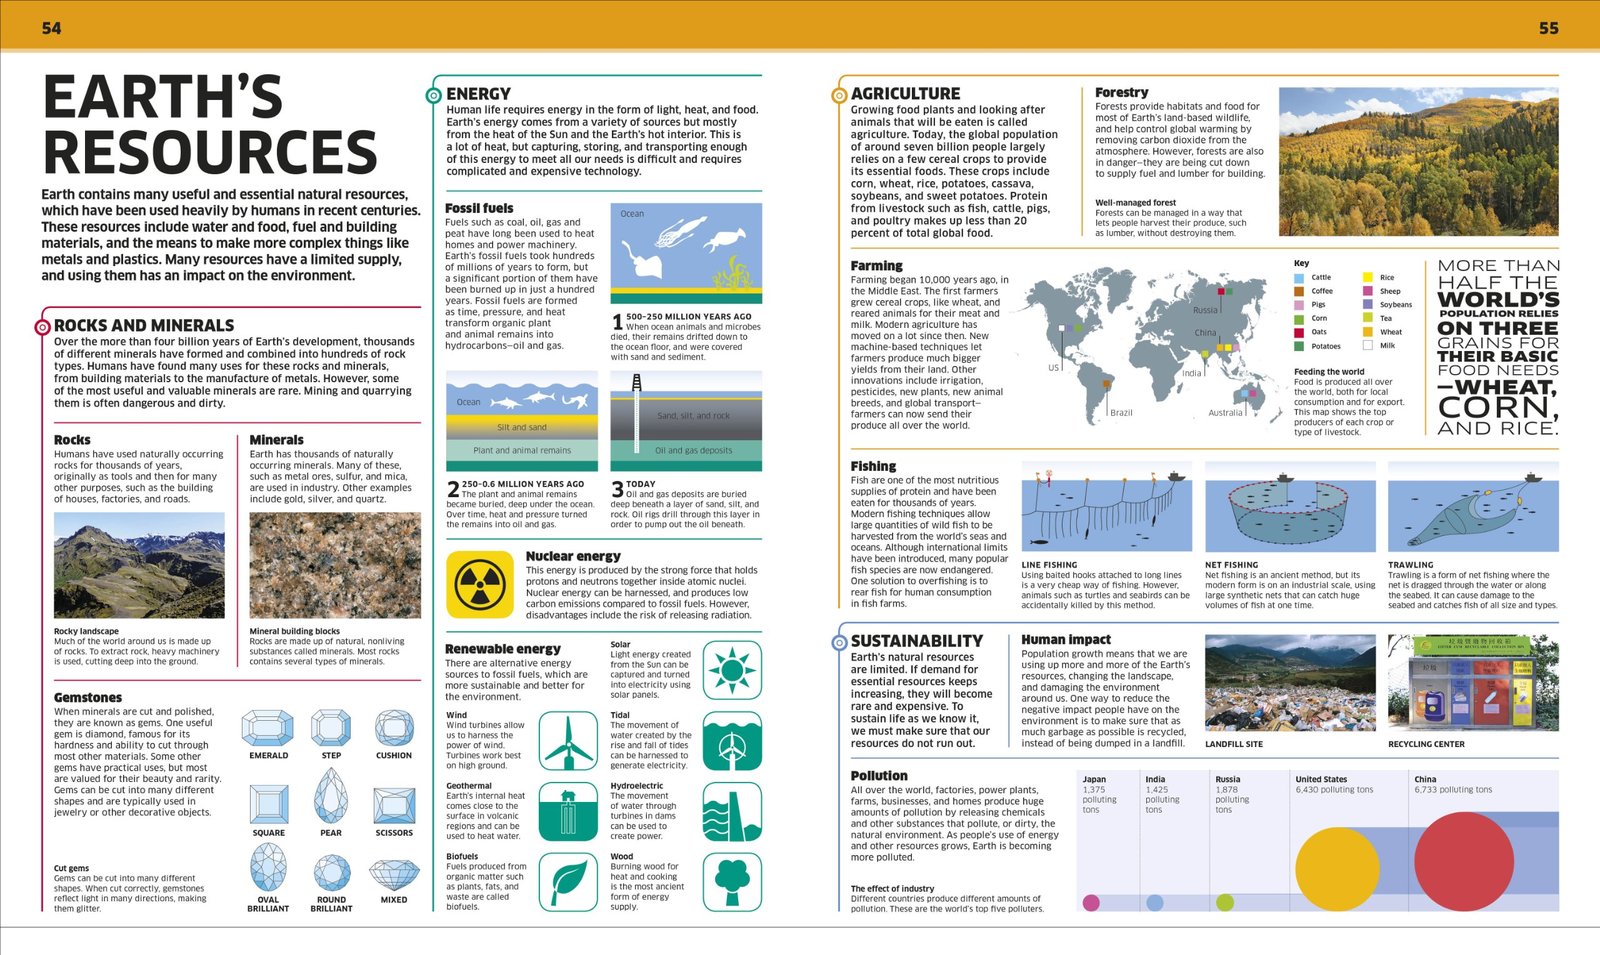The height and width of the screenshot is (955, 1600).
Task: Open the Rocky landscape mountain photo
Action: 139,565
